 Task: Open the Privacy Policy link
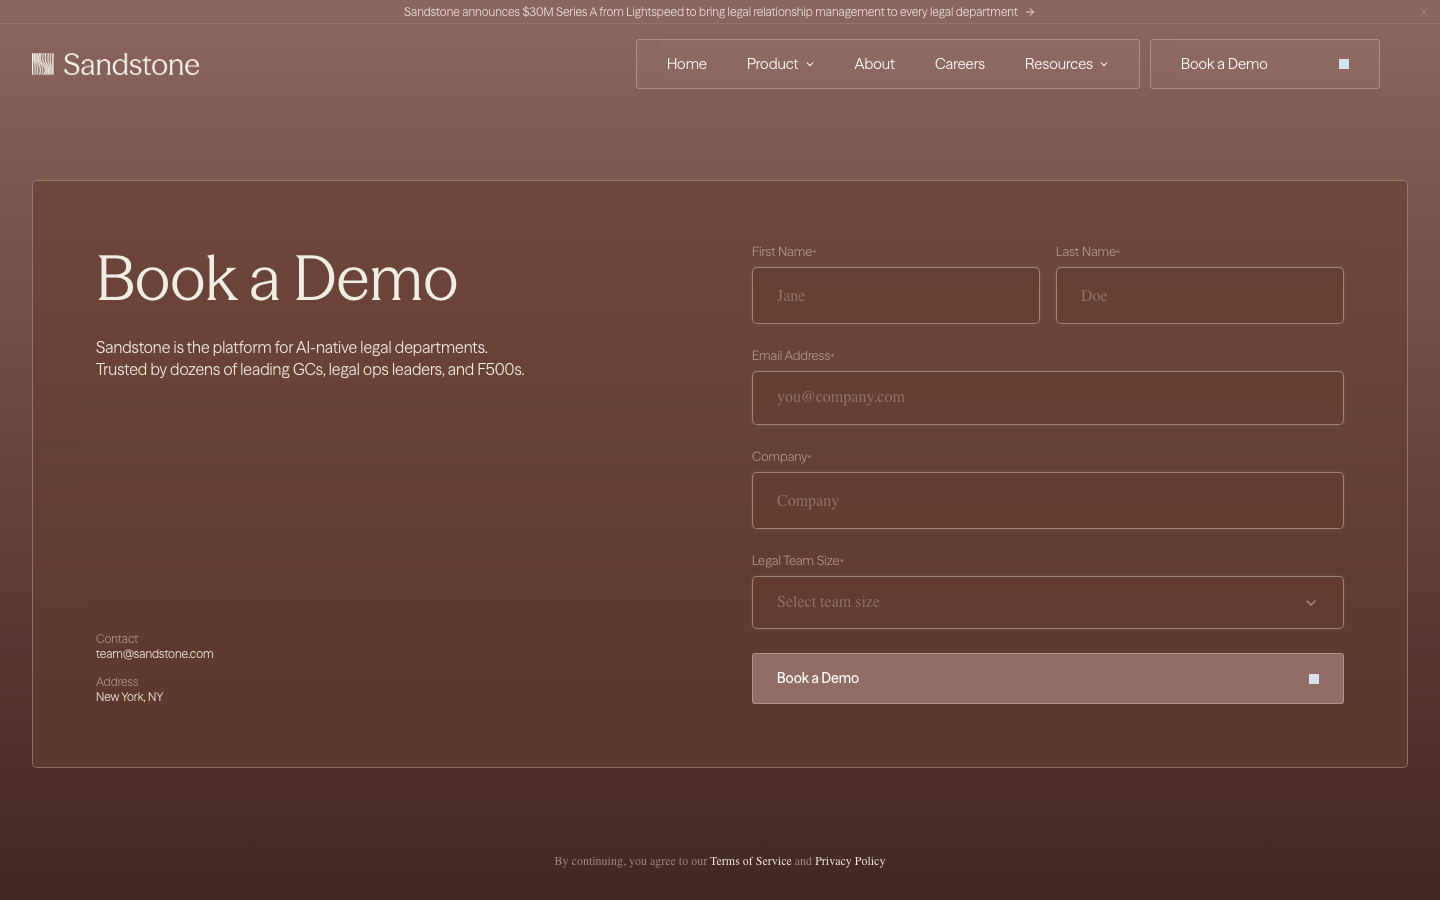click(x=850, y=861)
